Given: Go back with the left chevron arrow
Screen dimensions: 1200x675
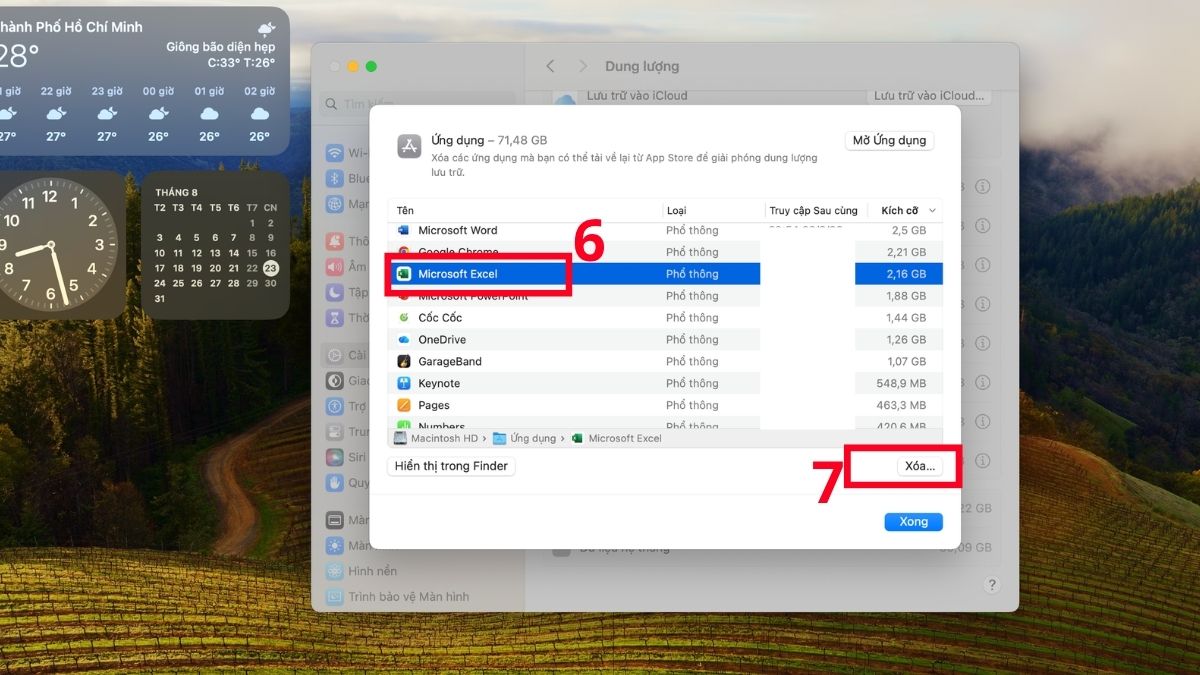Looking at the screenshot, I should click(x=550, y=66).
